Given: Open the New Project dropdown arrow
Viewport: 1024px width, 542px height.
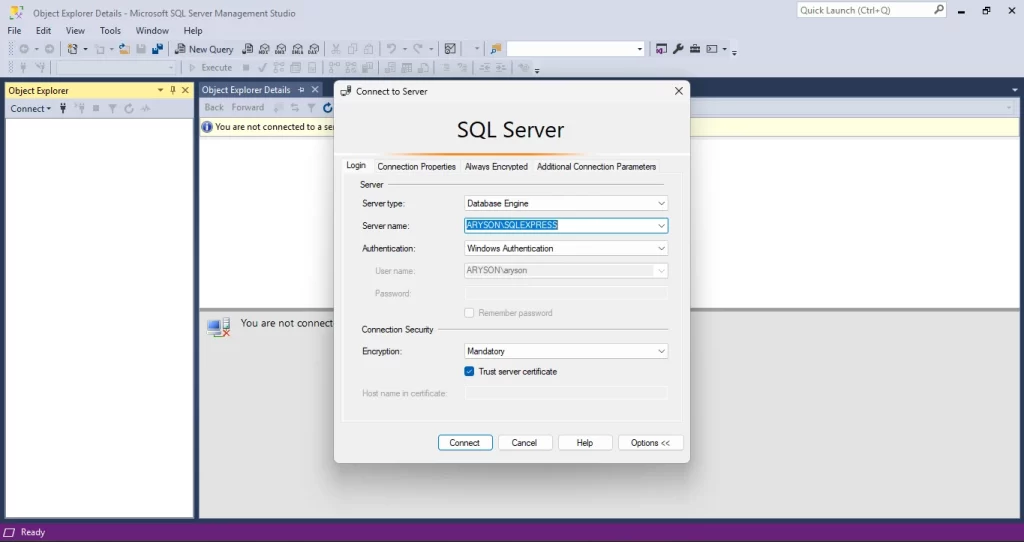Looking at the screenshot, I should tap(85, 49).
